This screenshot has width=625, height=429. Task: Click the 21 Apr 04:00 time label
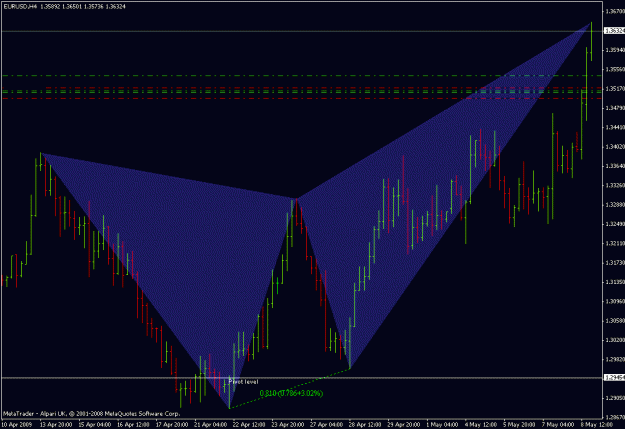point(210,425)
